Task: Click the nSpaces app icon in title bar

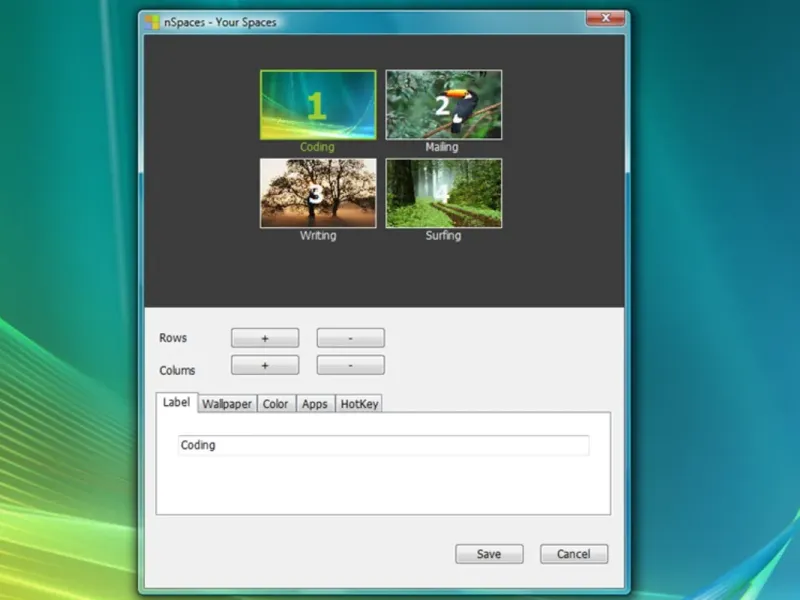Action: [x=152, y=22]
